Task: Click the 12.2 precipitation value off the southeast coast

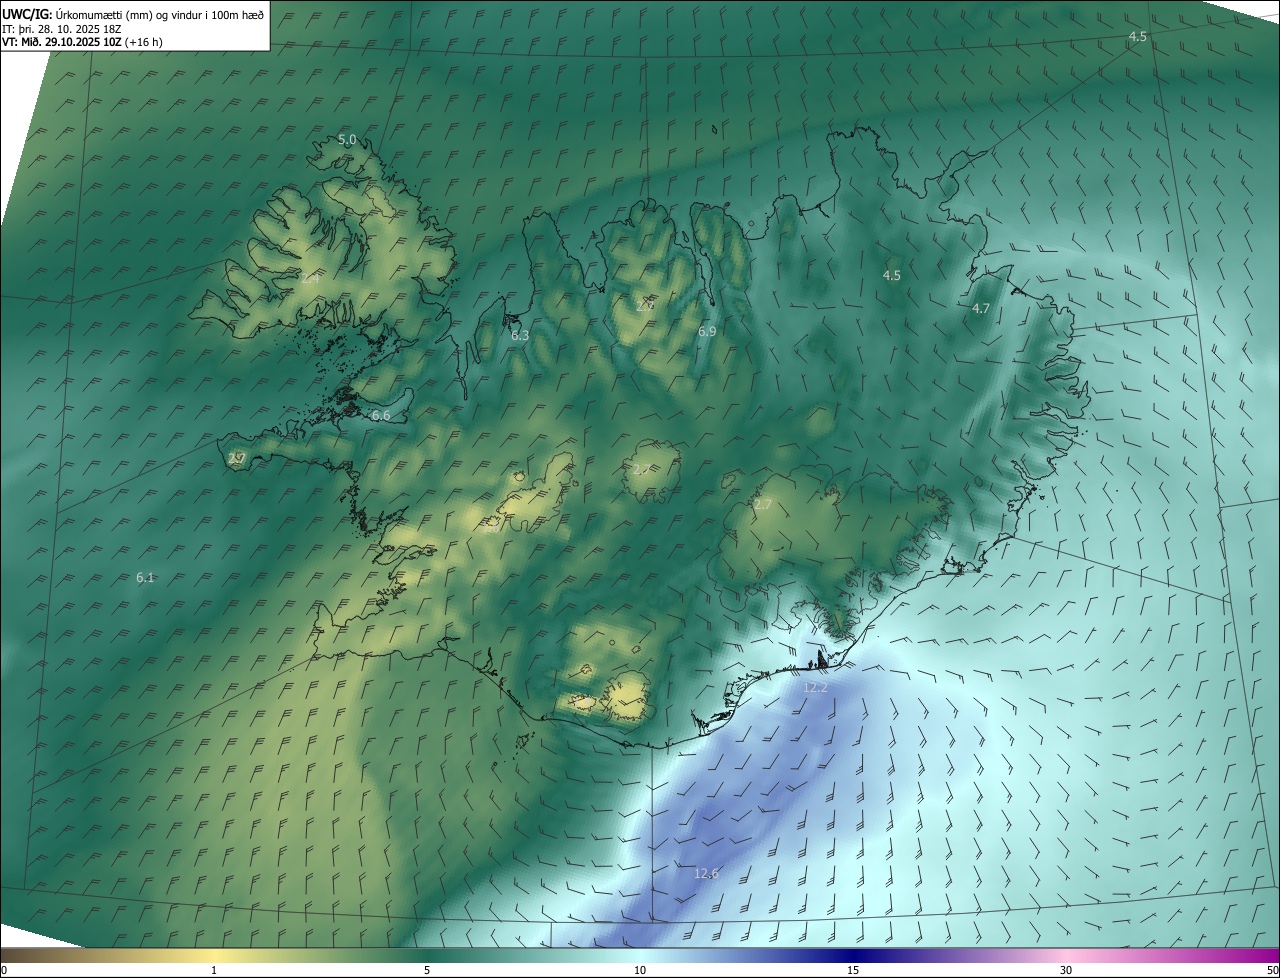Action: point(816,688)
